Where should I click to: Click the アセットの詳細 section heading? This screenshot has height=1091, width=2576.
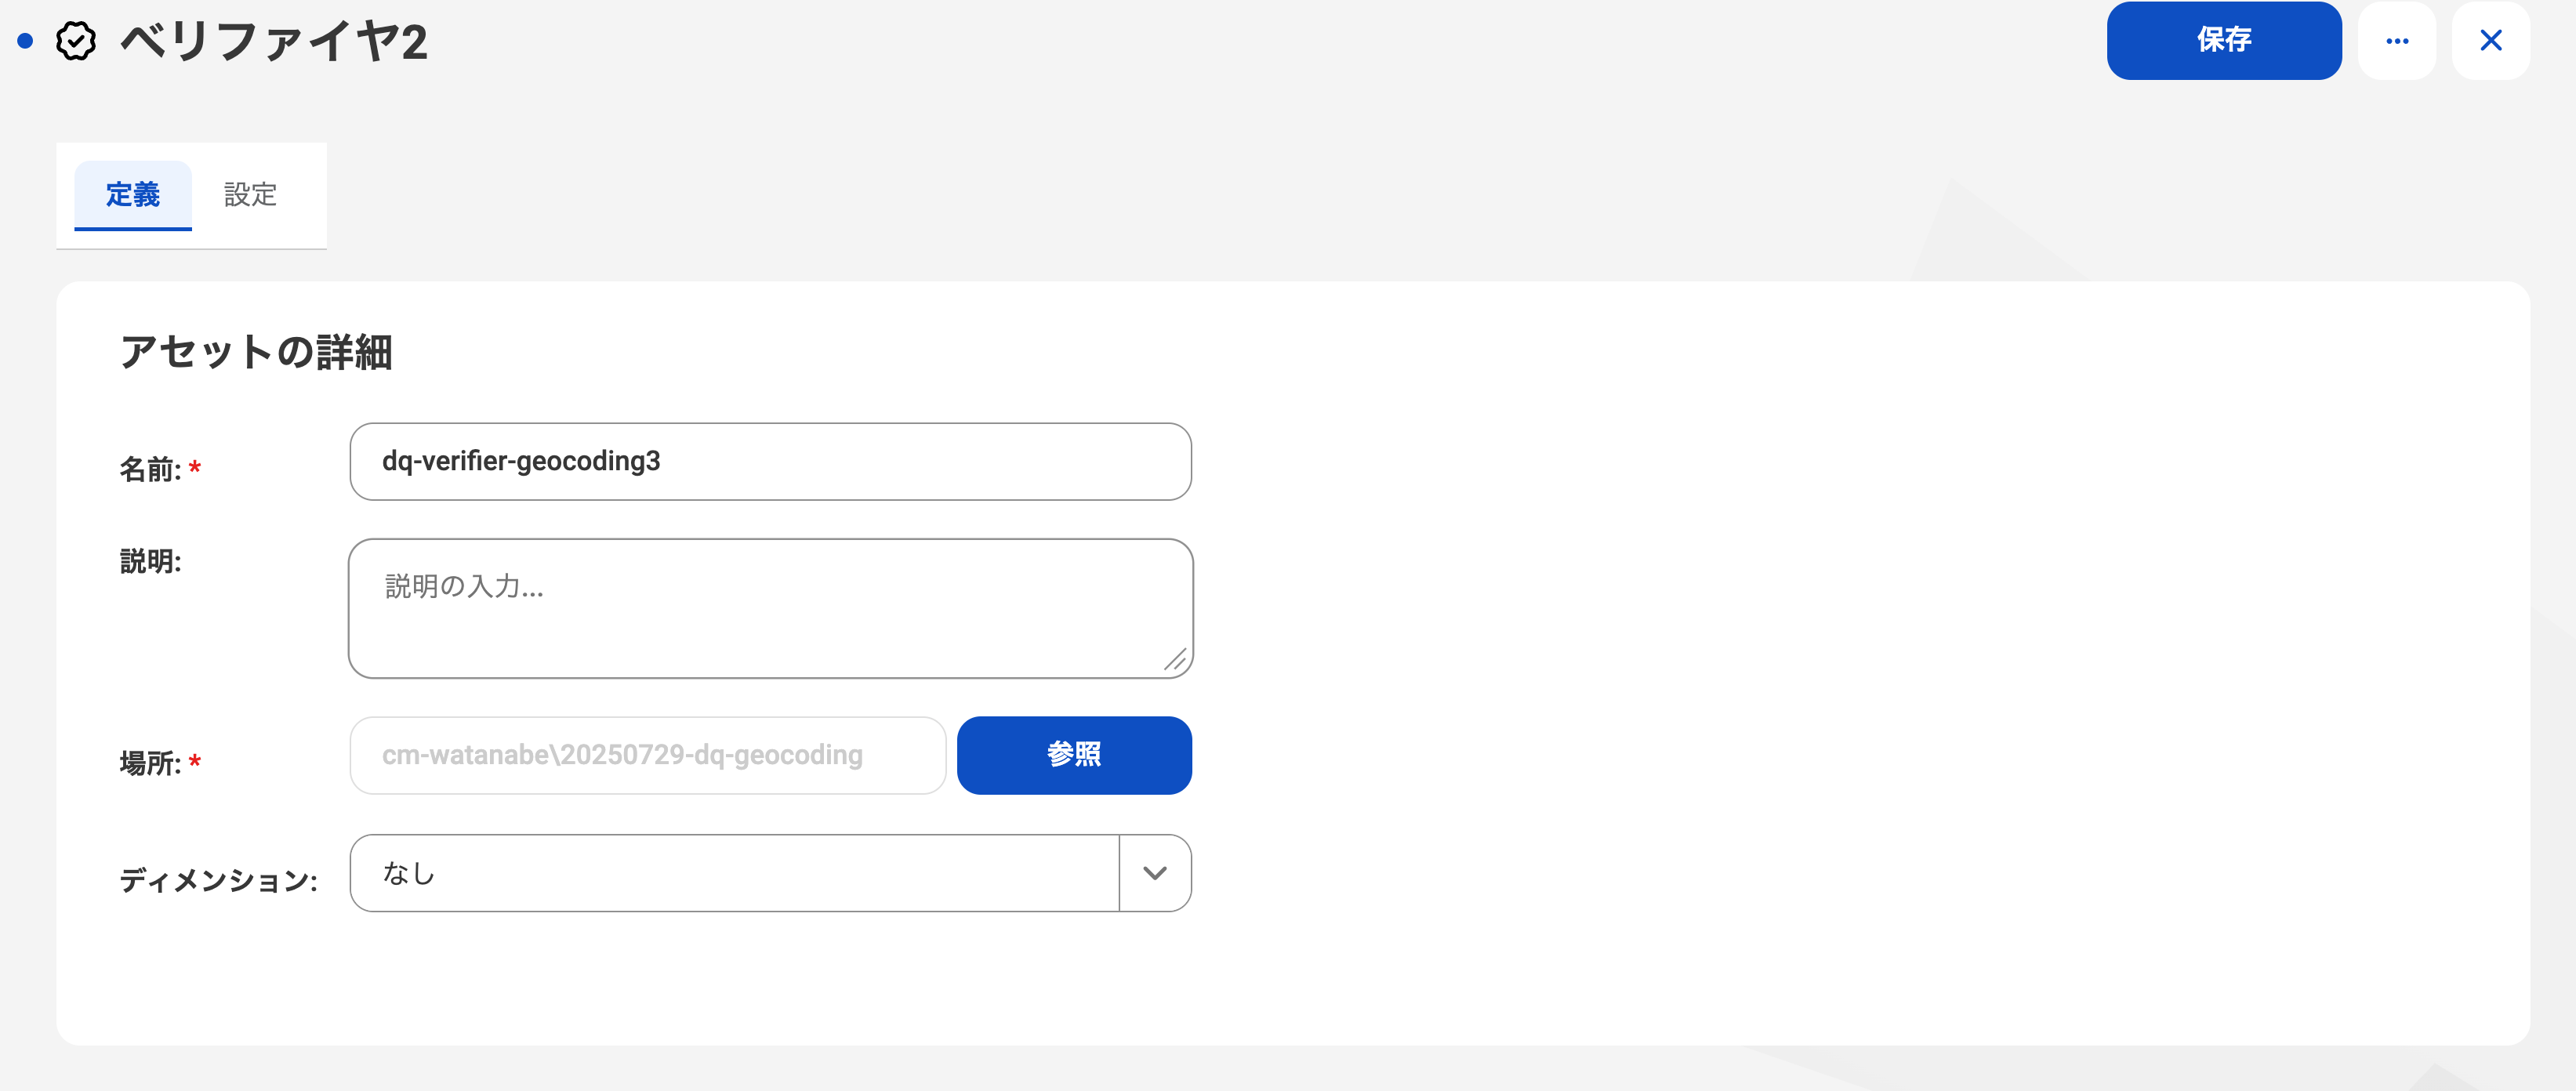pyautogui.click(x=256, y=352)
